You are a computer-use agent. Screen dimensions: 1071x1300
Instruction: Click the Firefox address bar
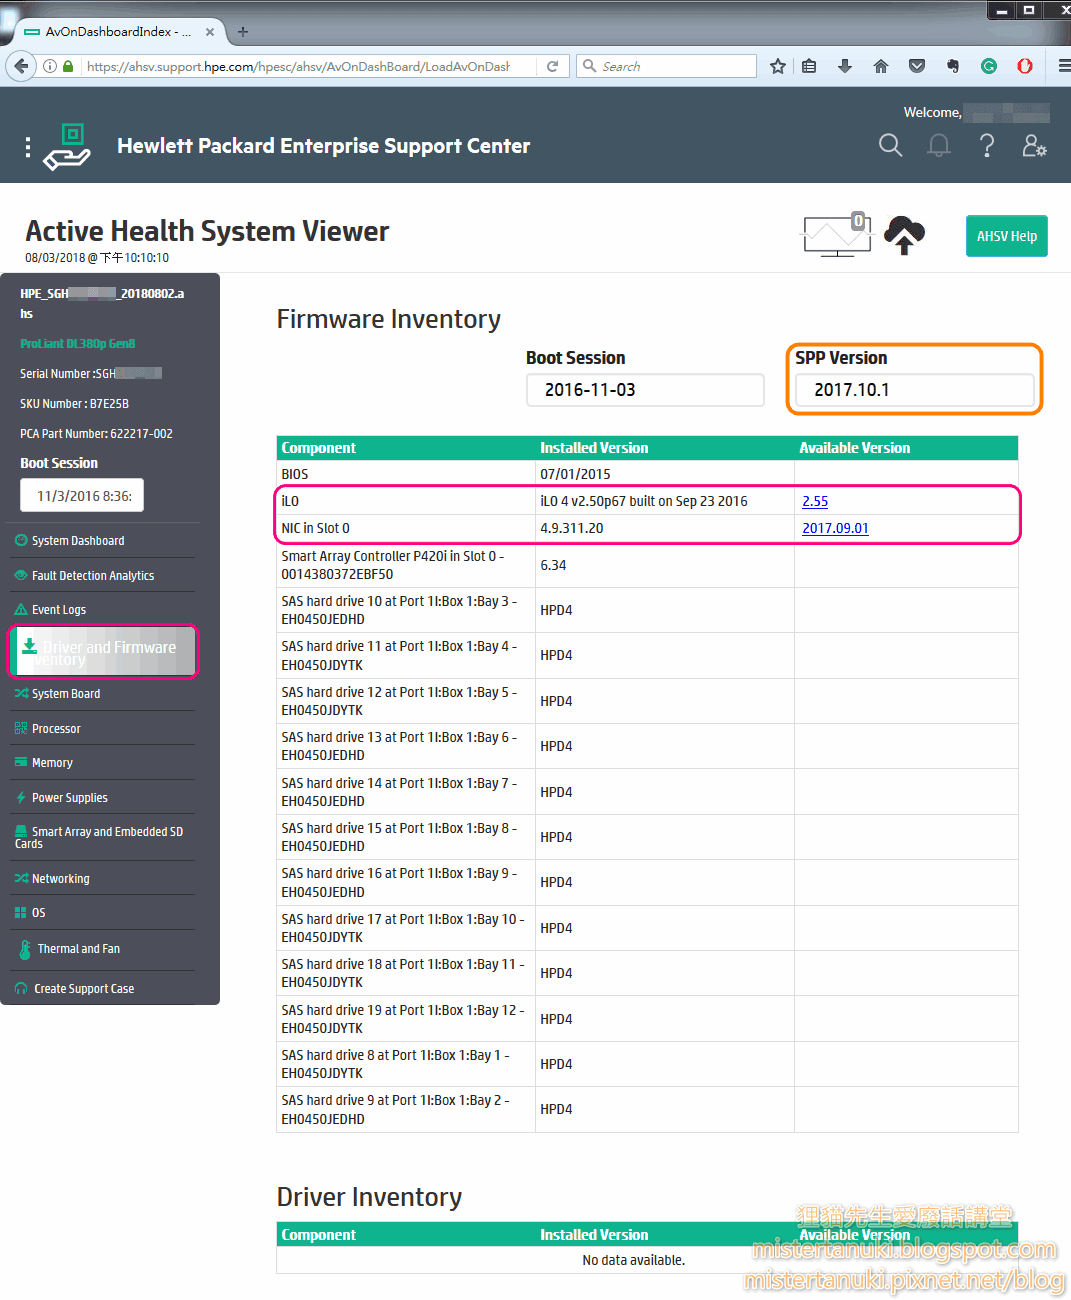point(300,66)
